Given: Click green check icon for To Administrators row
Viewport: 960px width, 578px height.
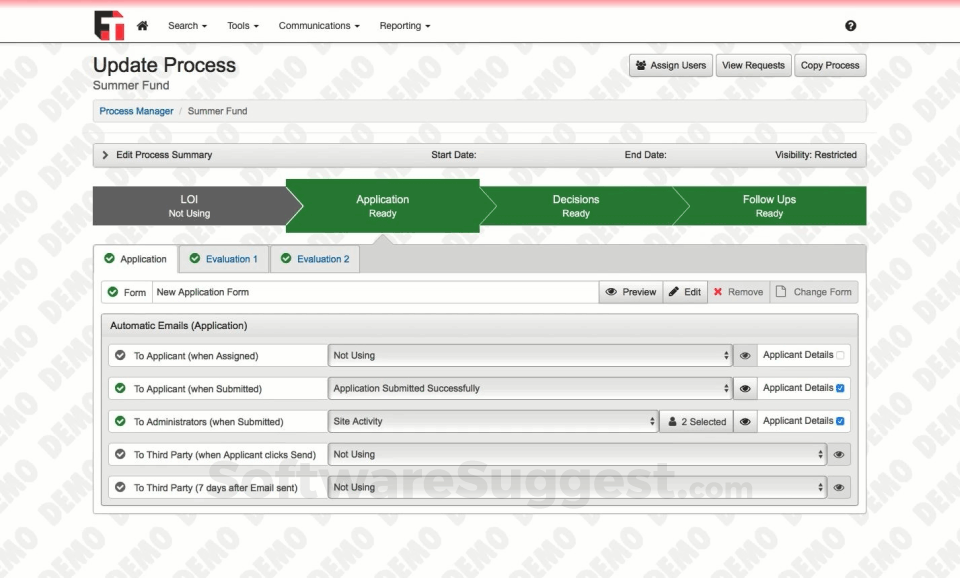Looking at the screenshot, I should 120,421.
